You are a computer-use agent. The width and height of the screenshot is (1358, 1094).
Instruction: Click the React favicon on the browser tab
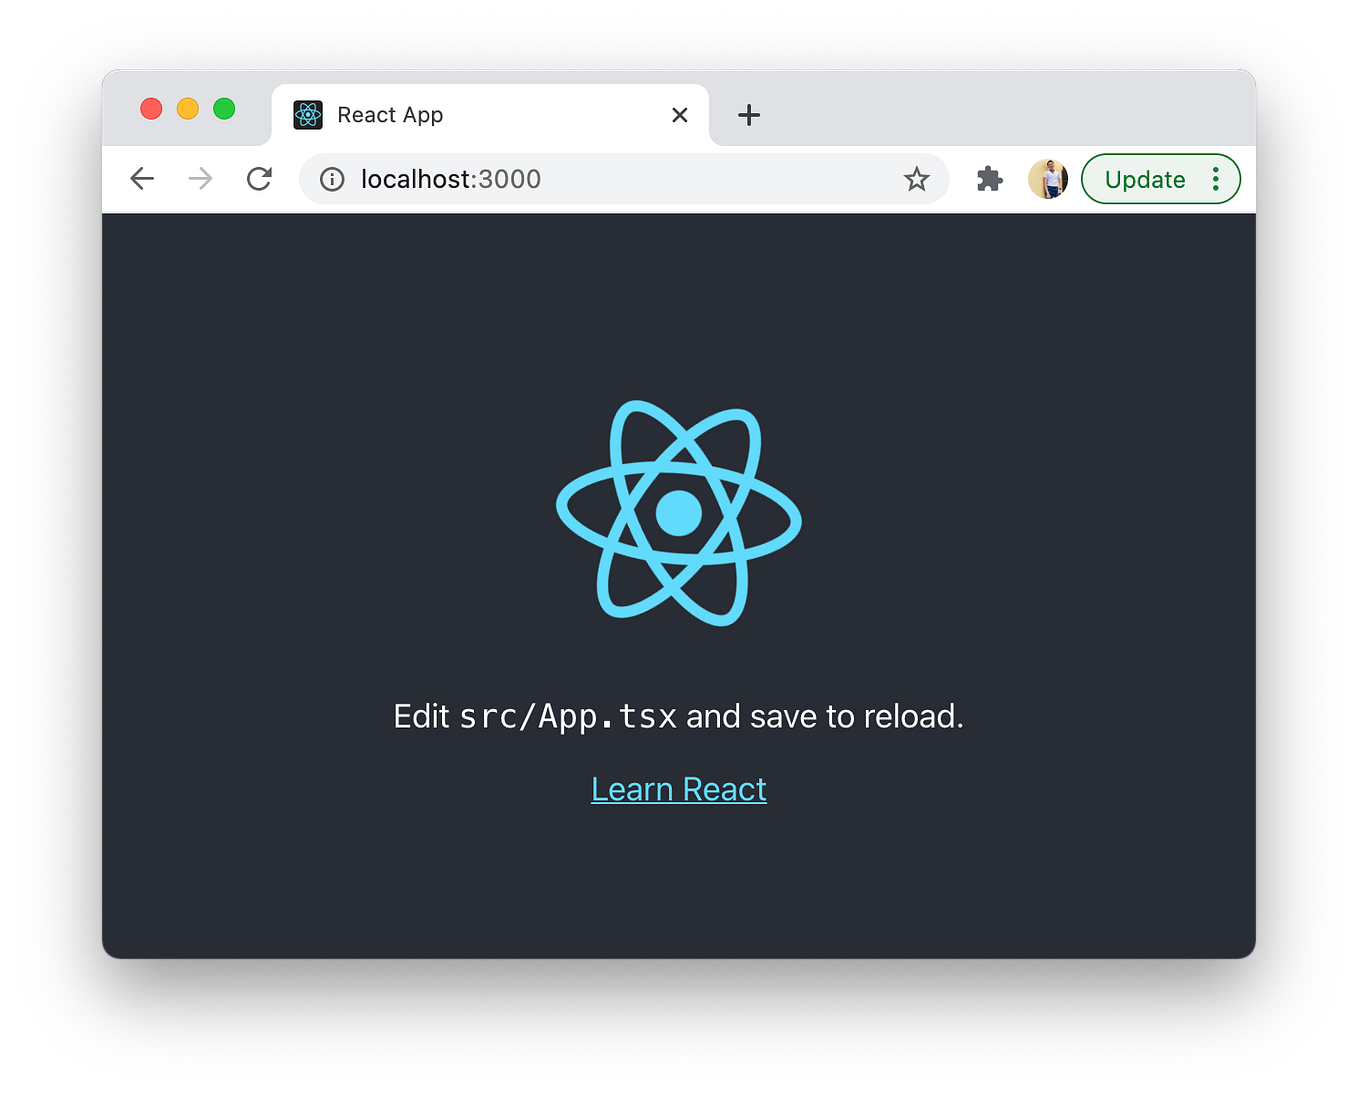click(x=308, y=115)
